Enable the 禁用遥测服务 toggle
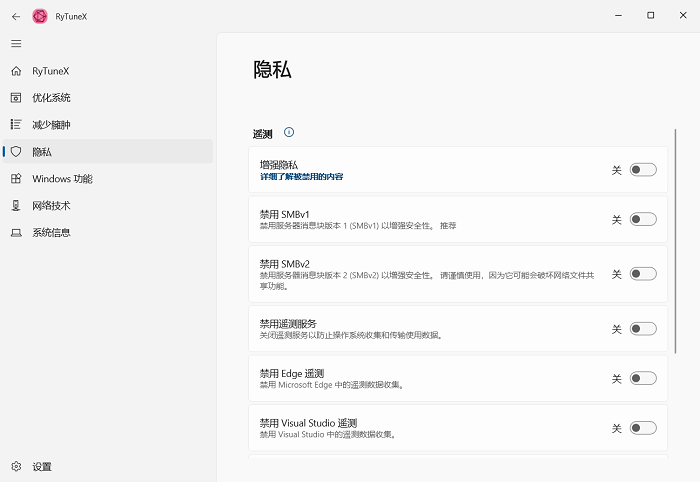The image size is (700, 482). [643, 329]
